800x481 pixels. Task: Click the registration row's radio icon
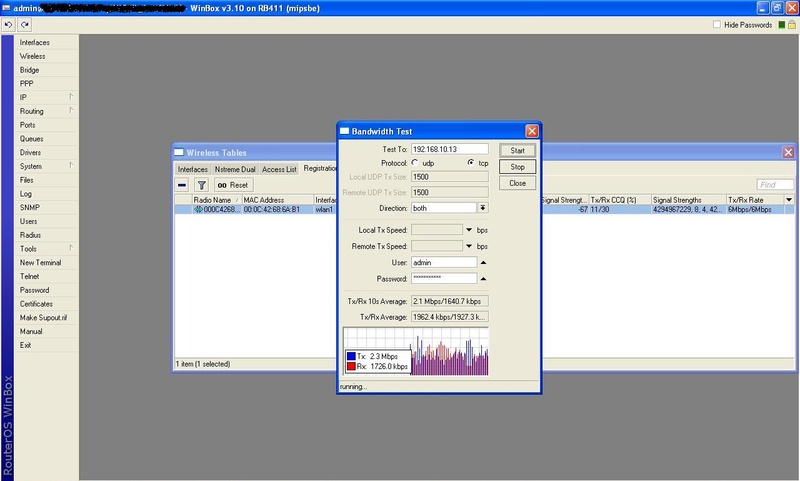click(198, 210)
